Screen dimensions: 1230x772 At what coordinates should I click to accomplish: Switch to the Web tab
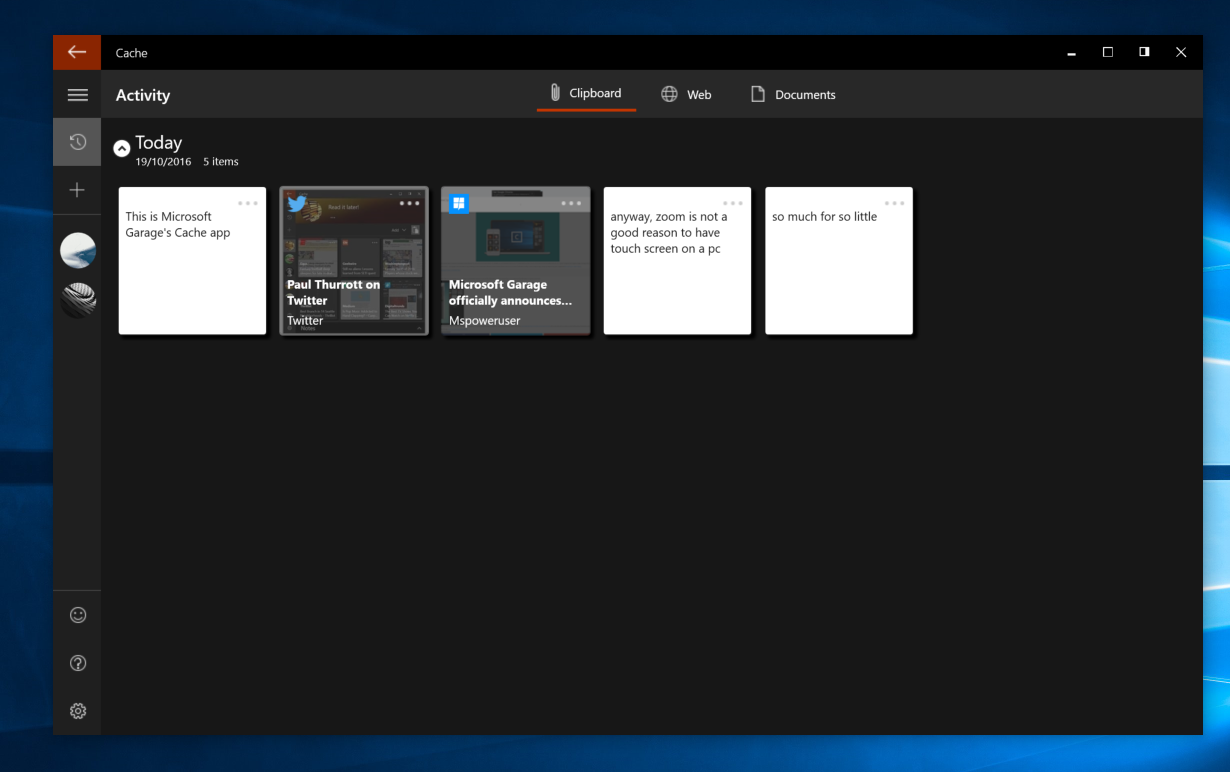[x=686, y=94]
